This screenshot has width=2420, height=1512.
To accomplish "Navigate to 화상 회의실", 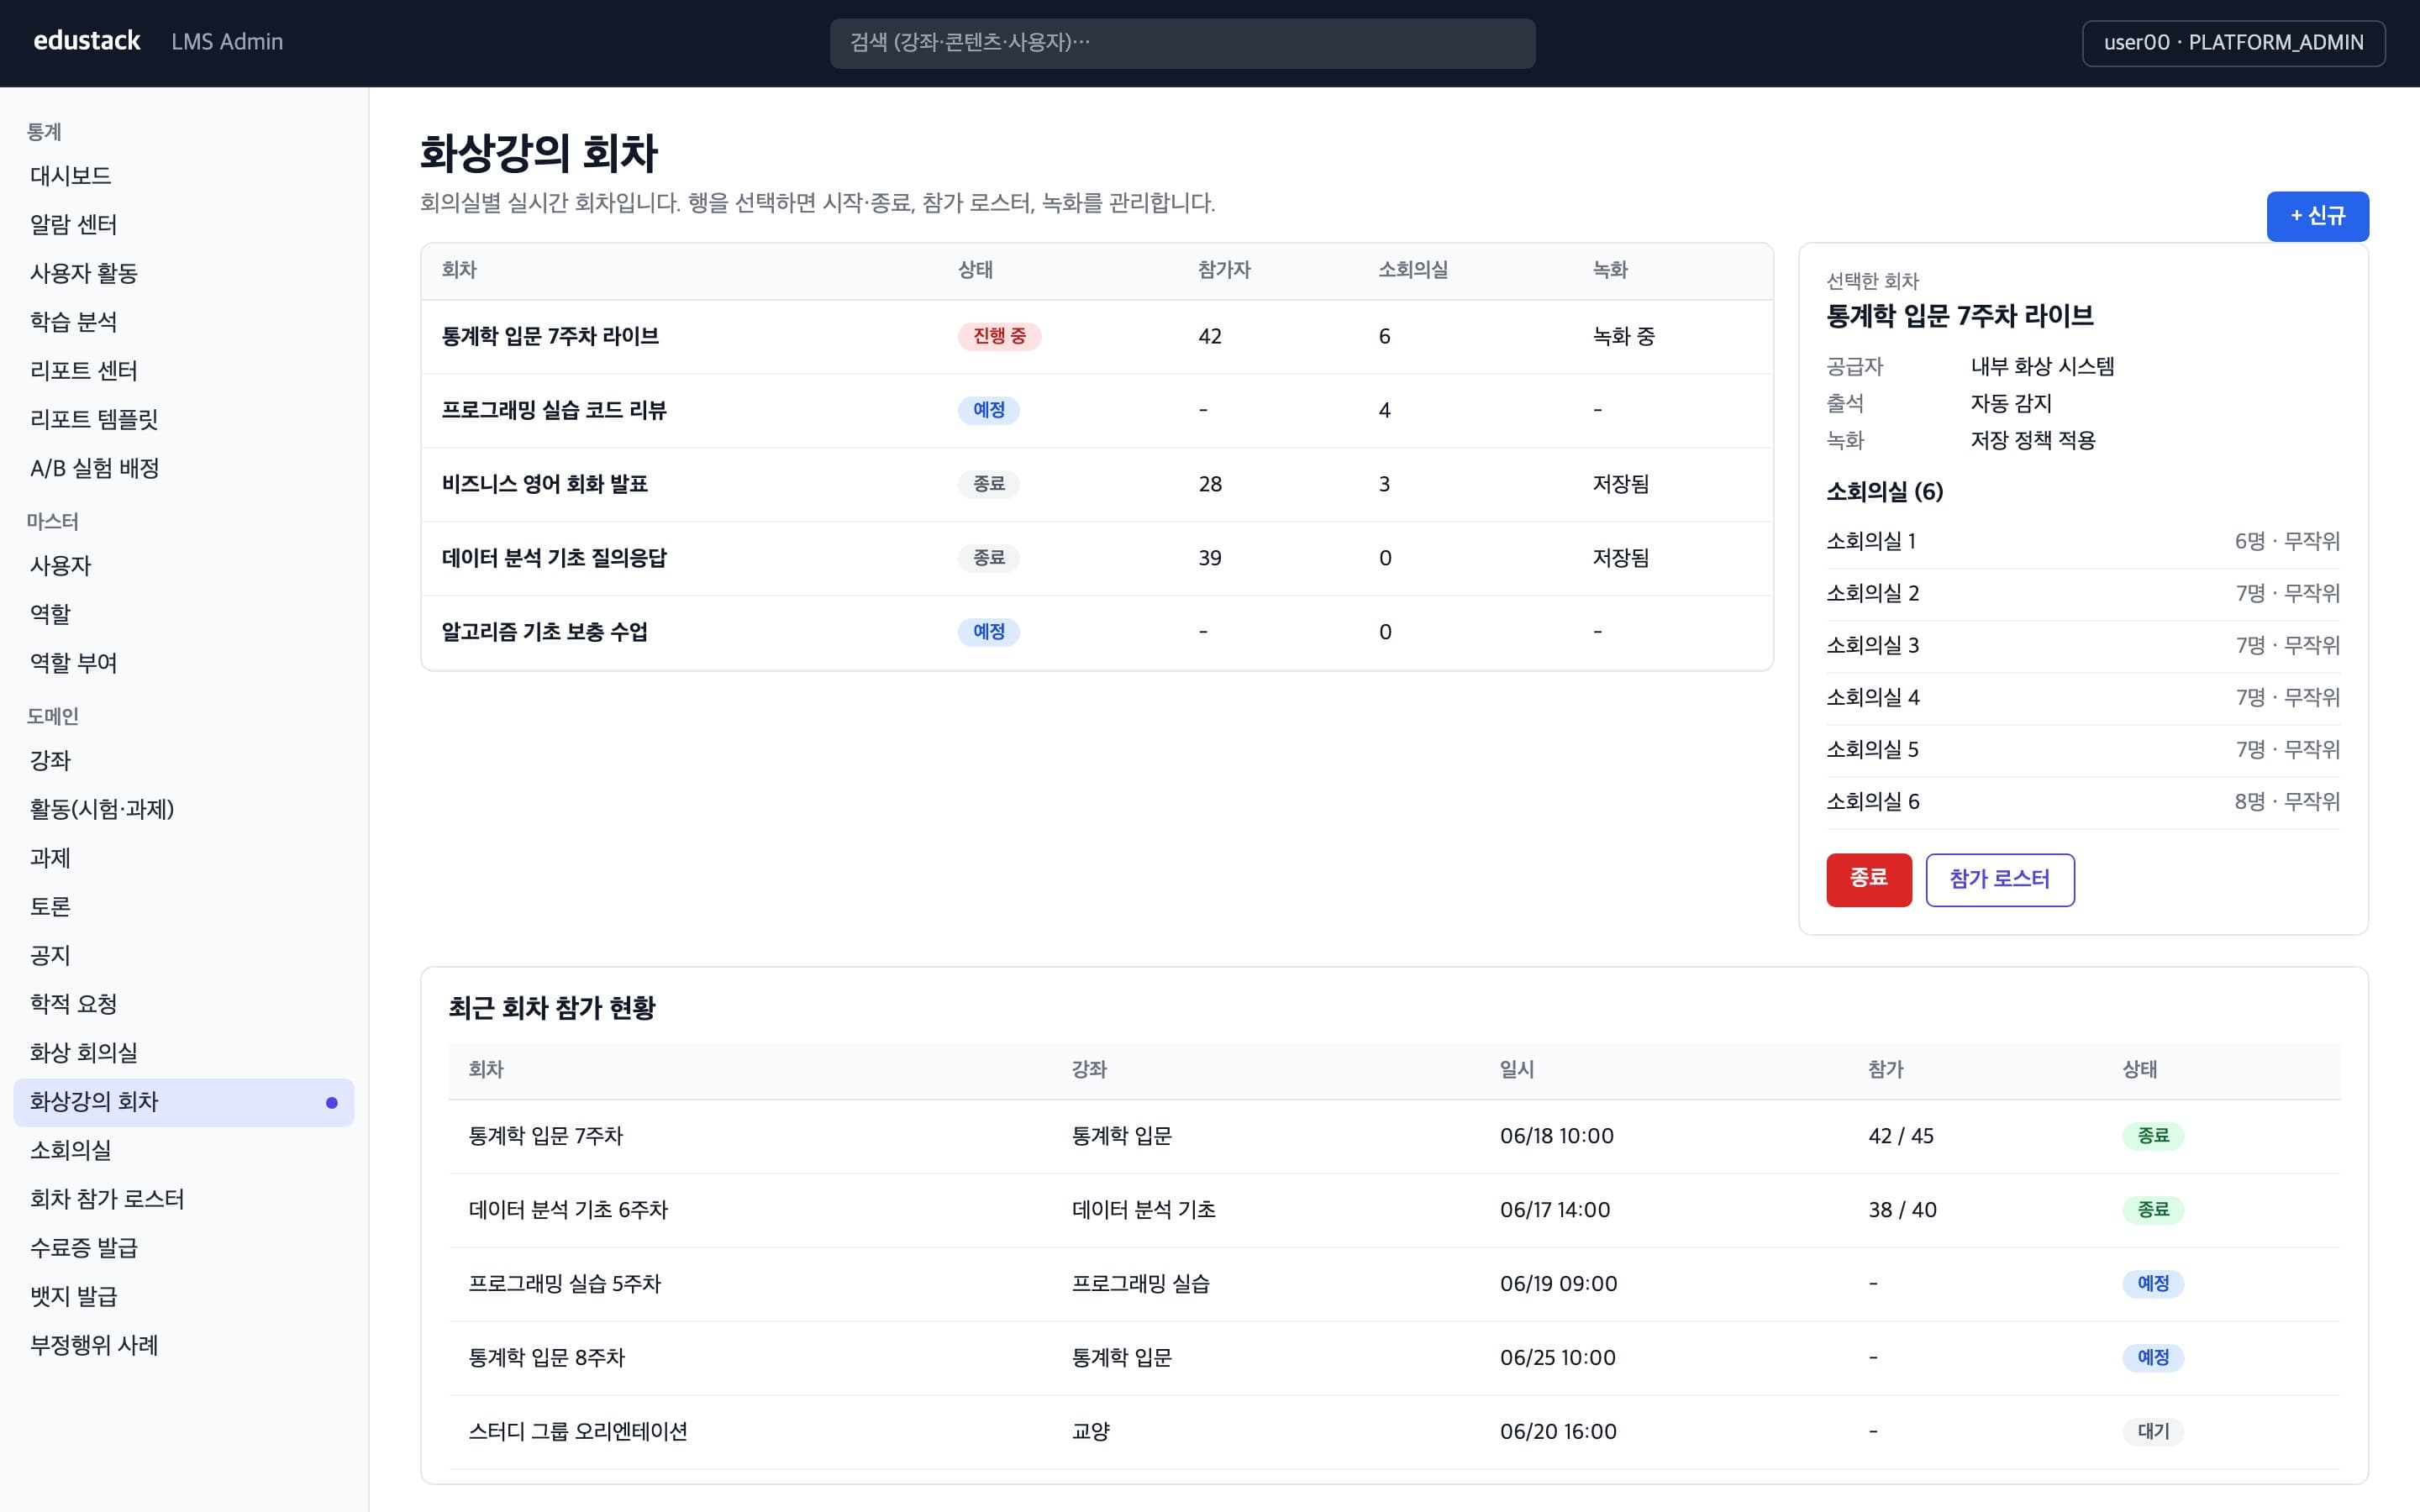I will tap(184, 1053).
